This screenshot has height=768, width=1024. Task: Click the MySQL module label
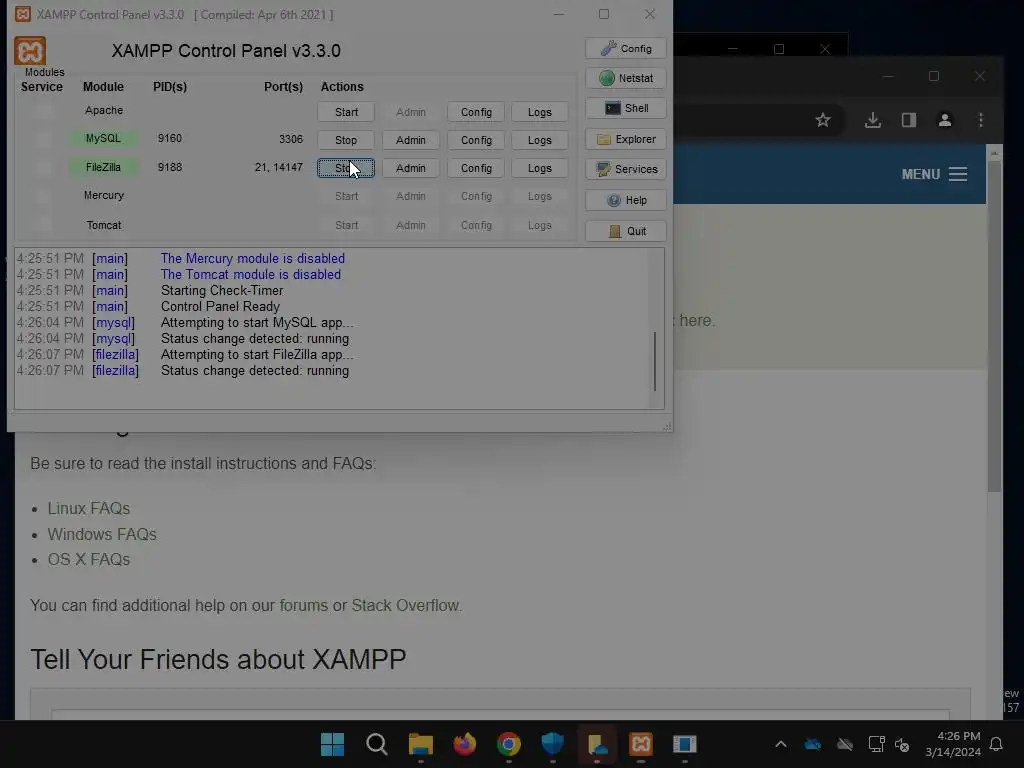click(x=103, y=138)
